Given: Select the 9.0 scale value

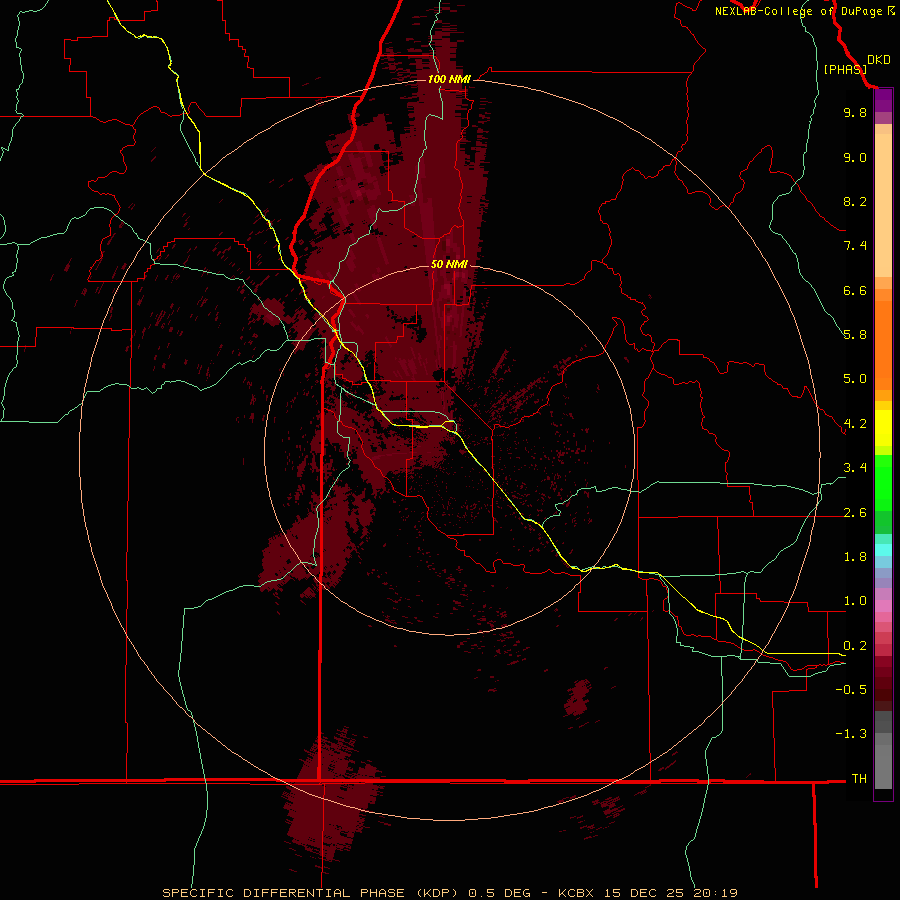Looking at the screenshot, I should (x=855, y=157).
